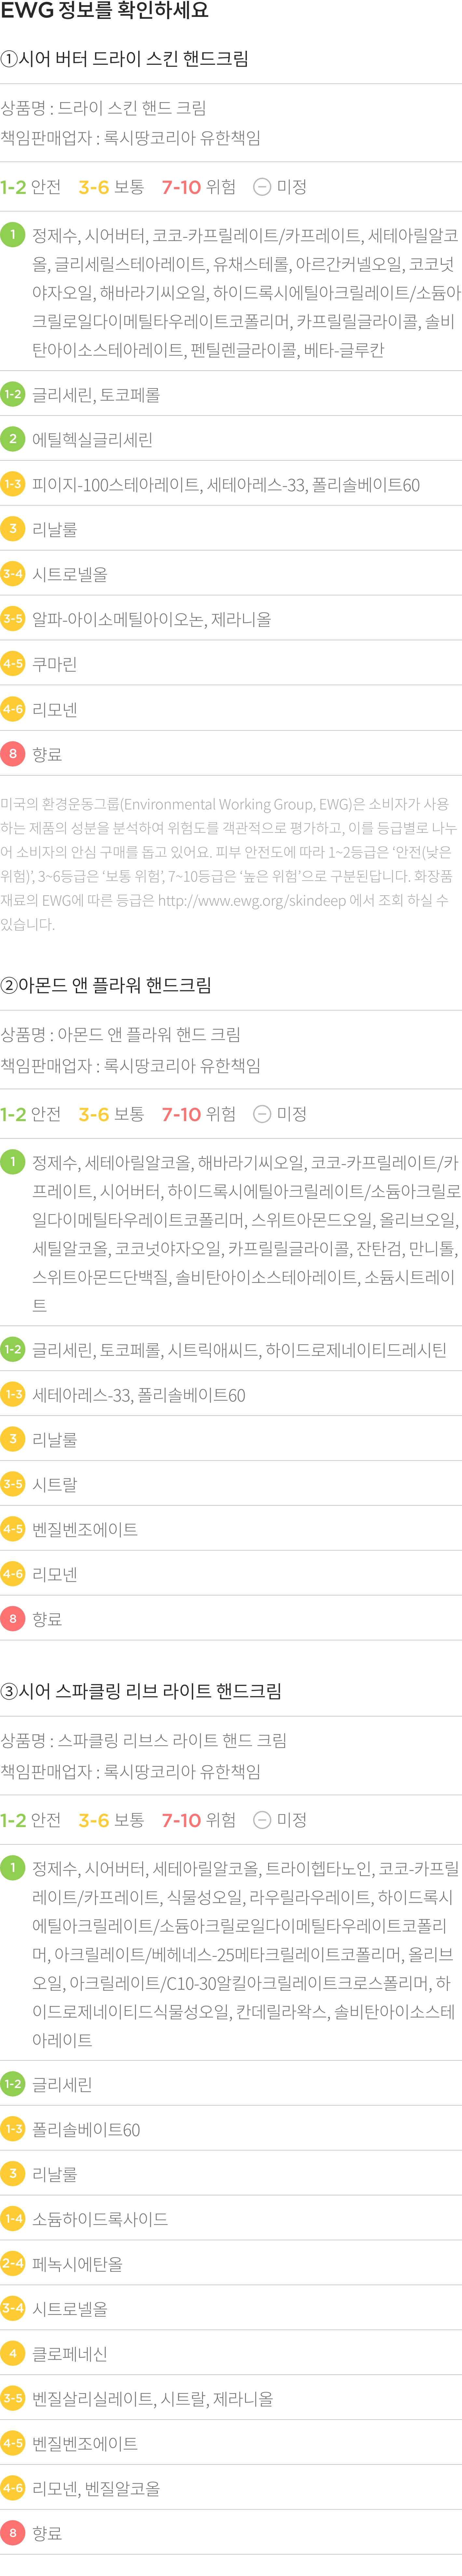Click the 3-5 badge beside 시트랄
The image size is (462, 2576).
click(x=13, y=1484)
